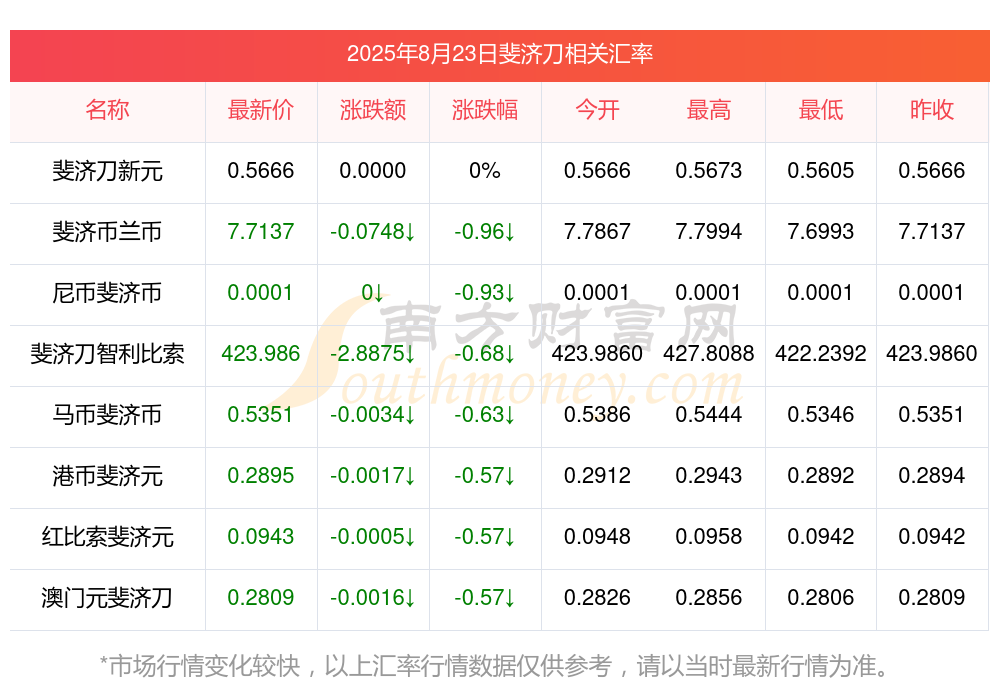Image resolution: width=1000 pixels, height=698 pixels.
Task: Click the green 0.2809 latest price
Action: pos(260,598)
